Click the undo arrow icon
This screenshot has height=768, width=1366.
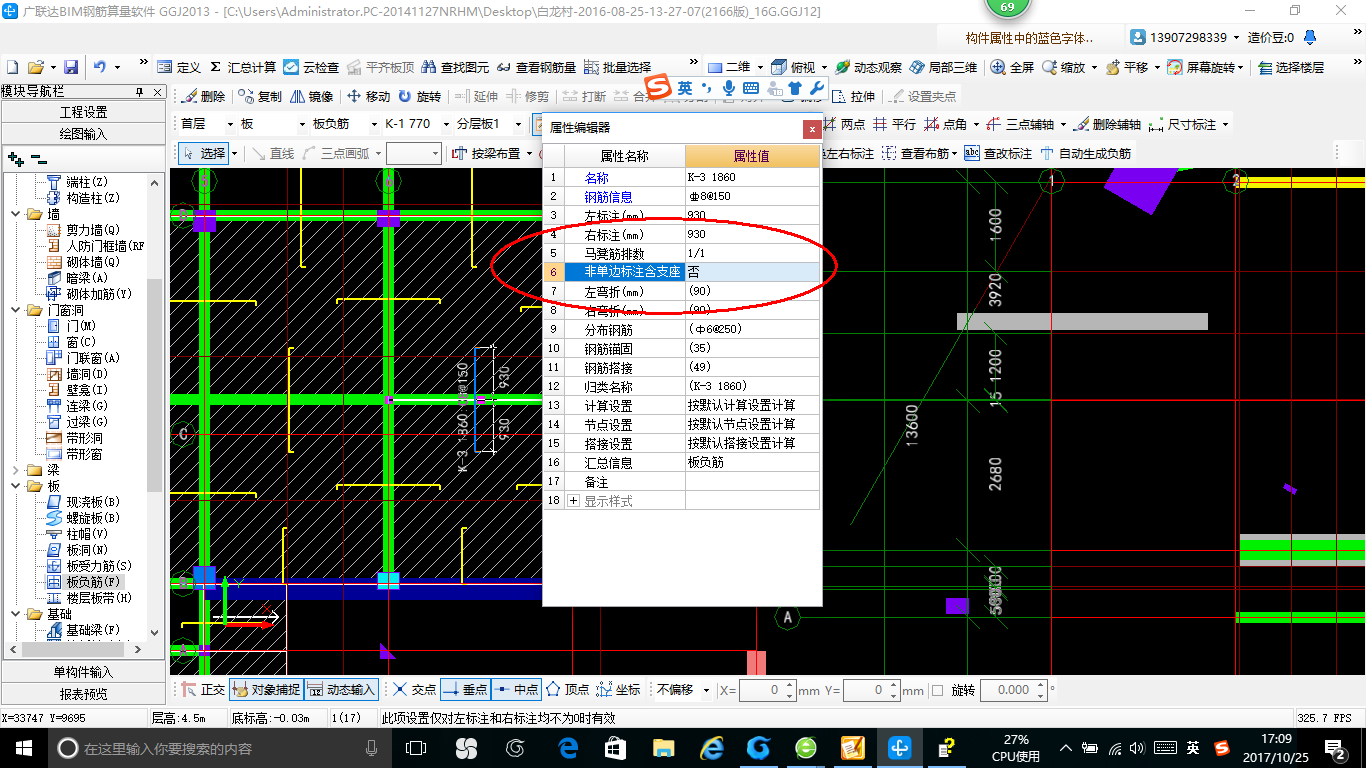coord(100,67)
